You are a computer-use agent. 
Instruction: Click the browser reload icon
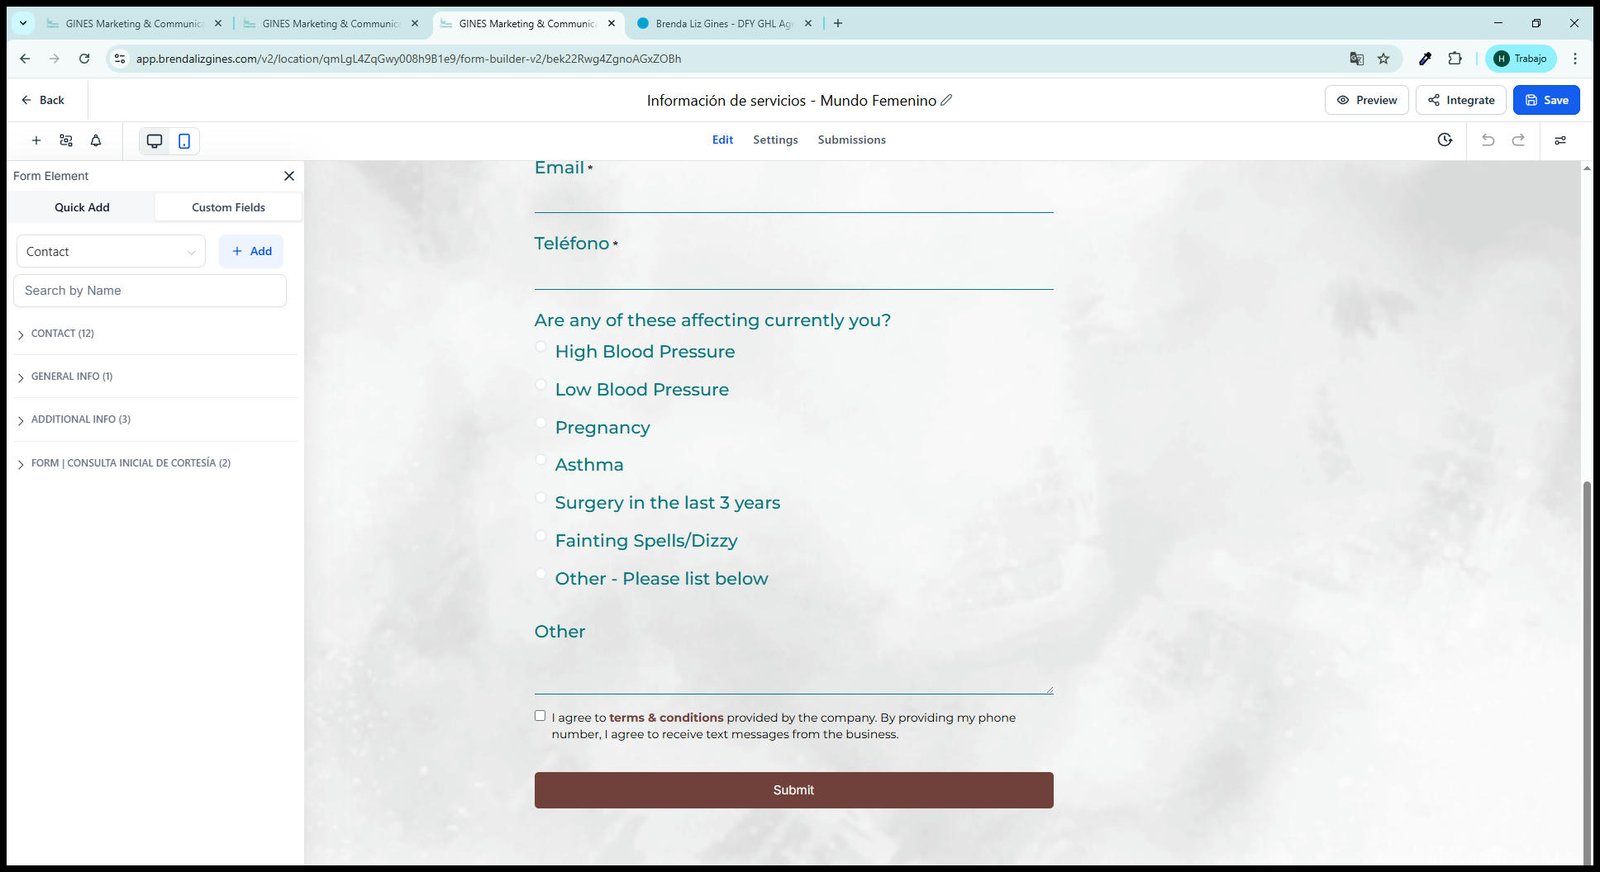(x=84, y=59)
